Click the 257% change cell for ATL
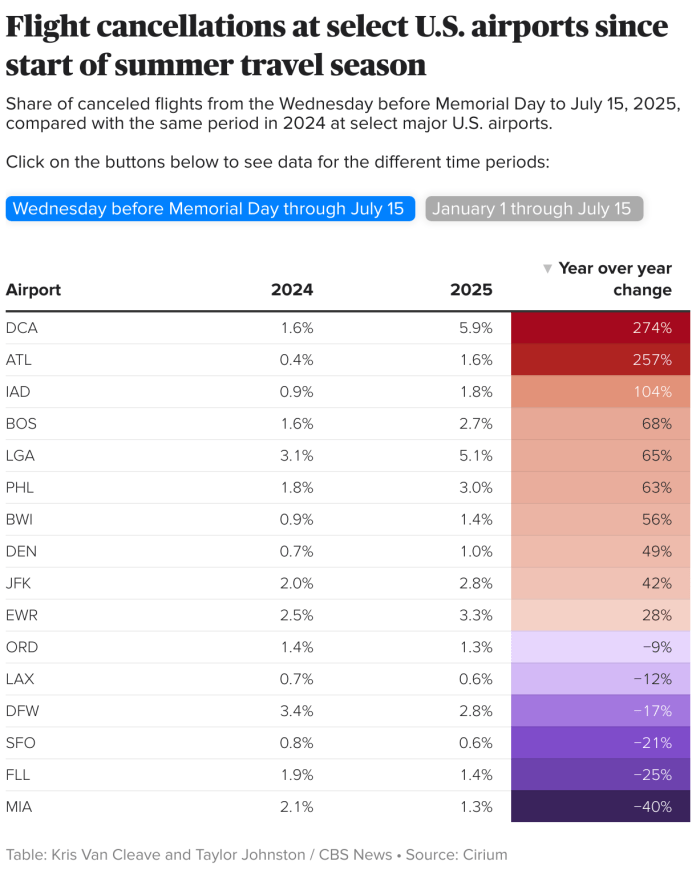The image size is (696, 870). pyautogui.click(x=600, y=359)
